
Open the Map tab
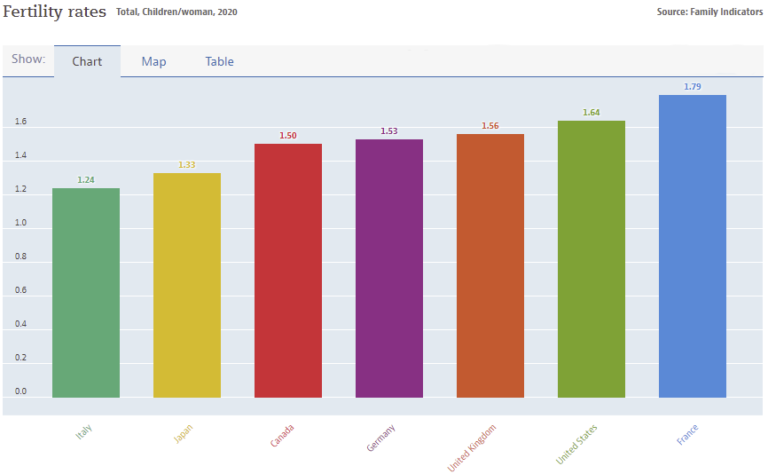point(154,61)
